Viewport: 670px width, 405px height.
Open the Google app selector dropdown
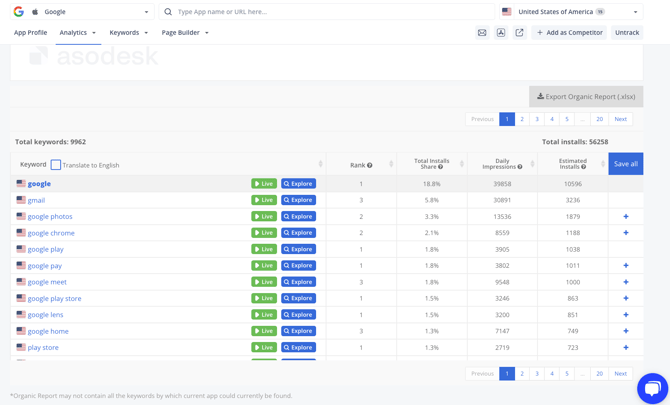[x=81, y=12]
